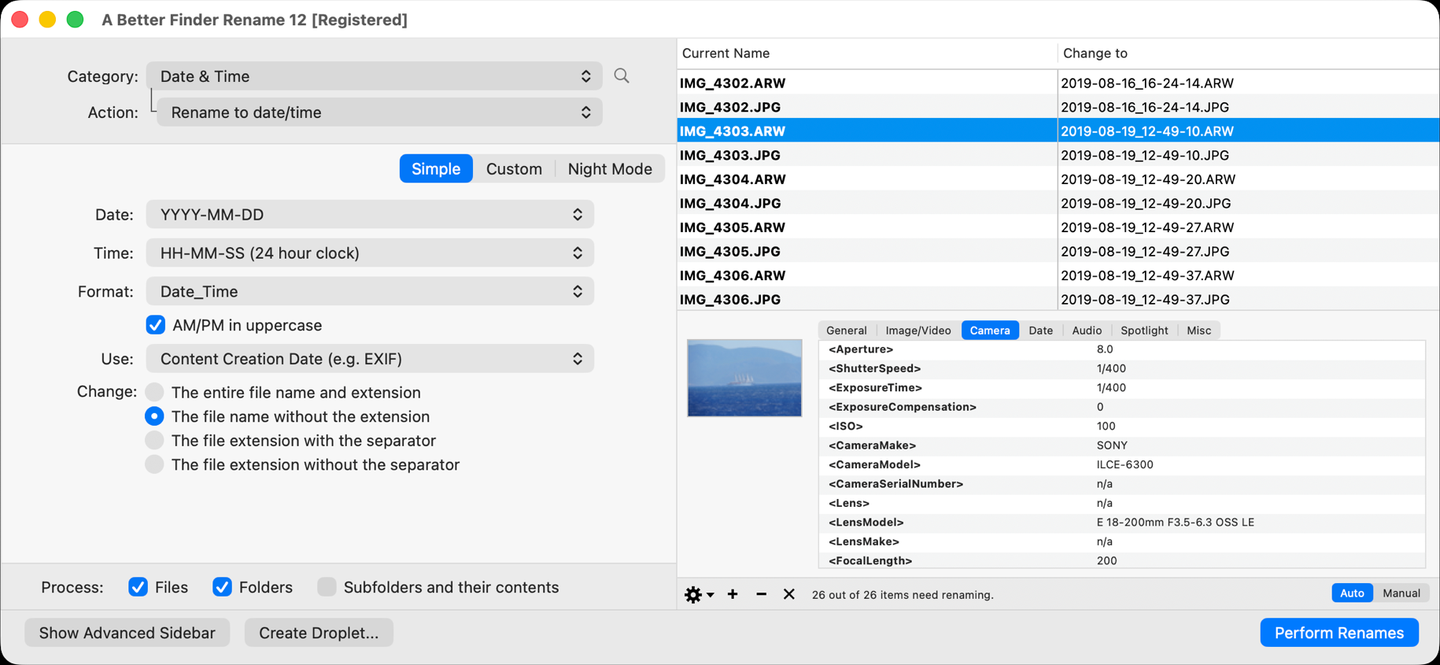
Task: Open the Date format dropdown
Action: [x=370, y=214]
